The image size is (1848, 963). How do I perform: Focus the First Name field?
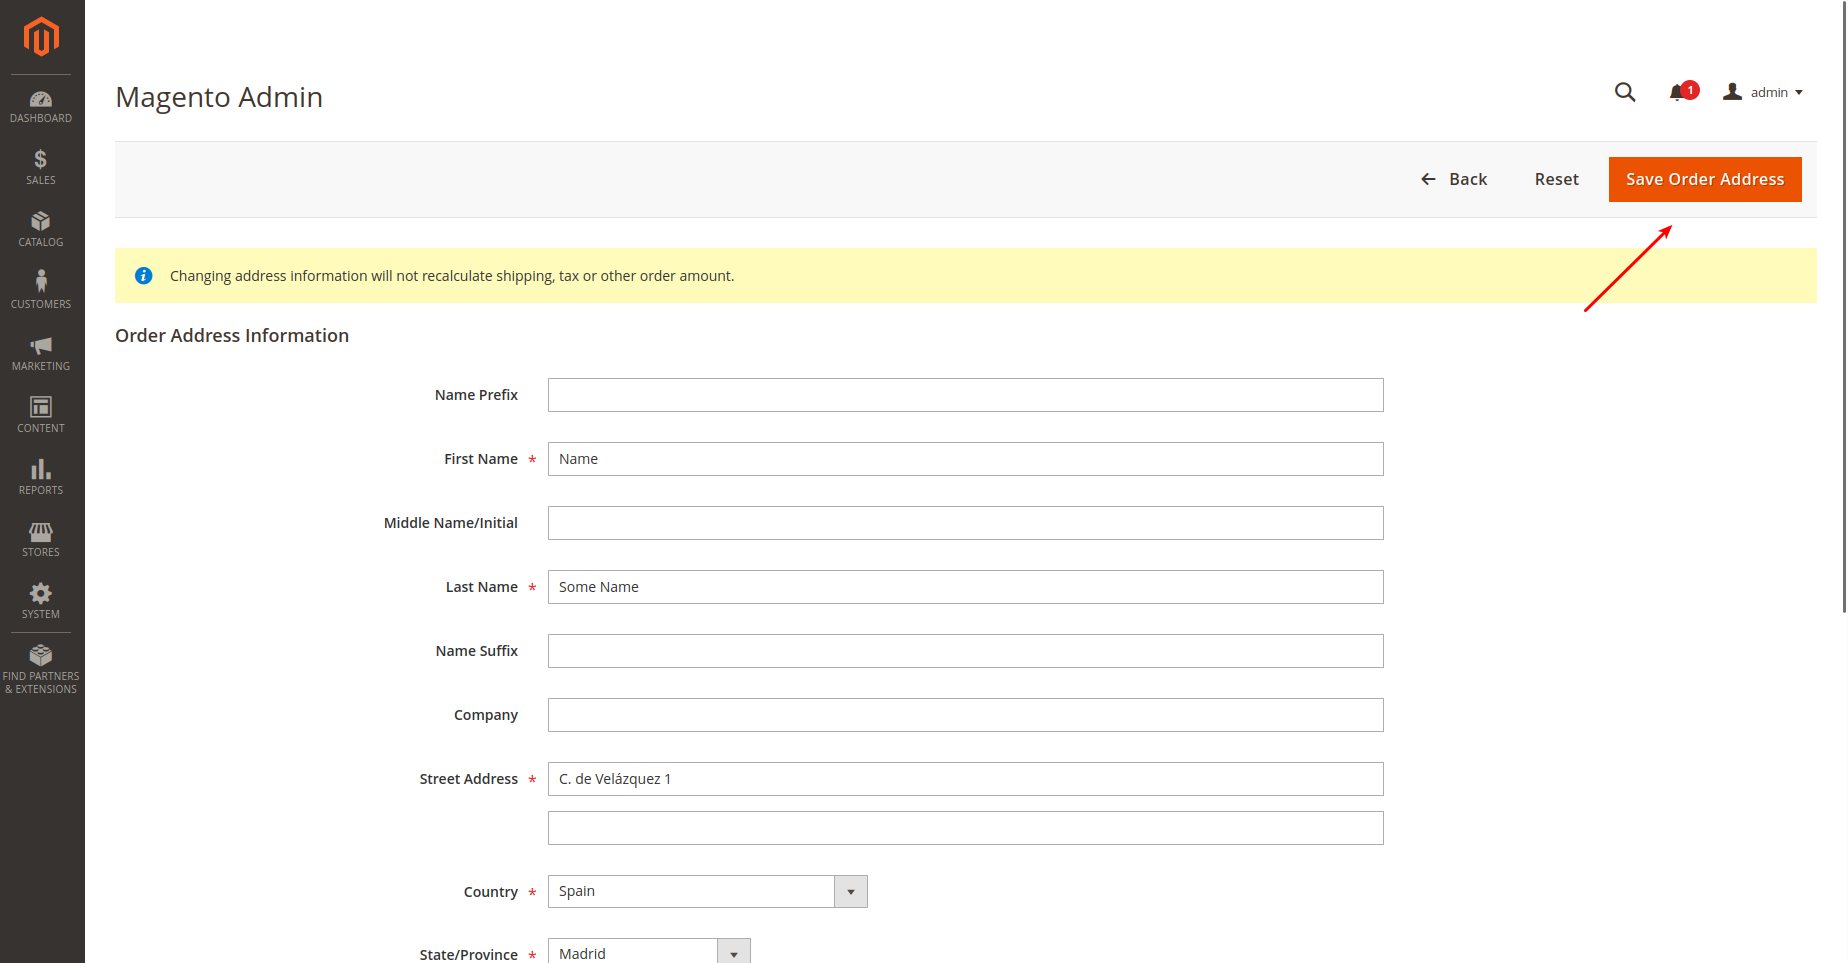tap(966, 459)
